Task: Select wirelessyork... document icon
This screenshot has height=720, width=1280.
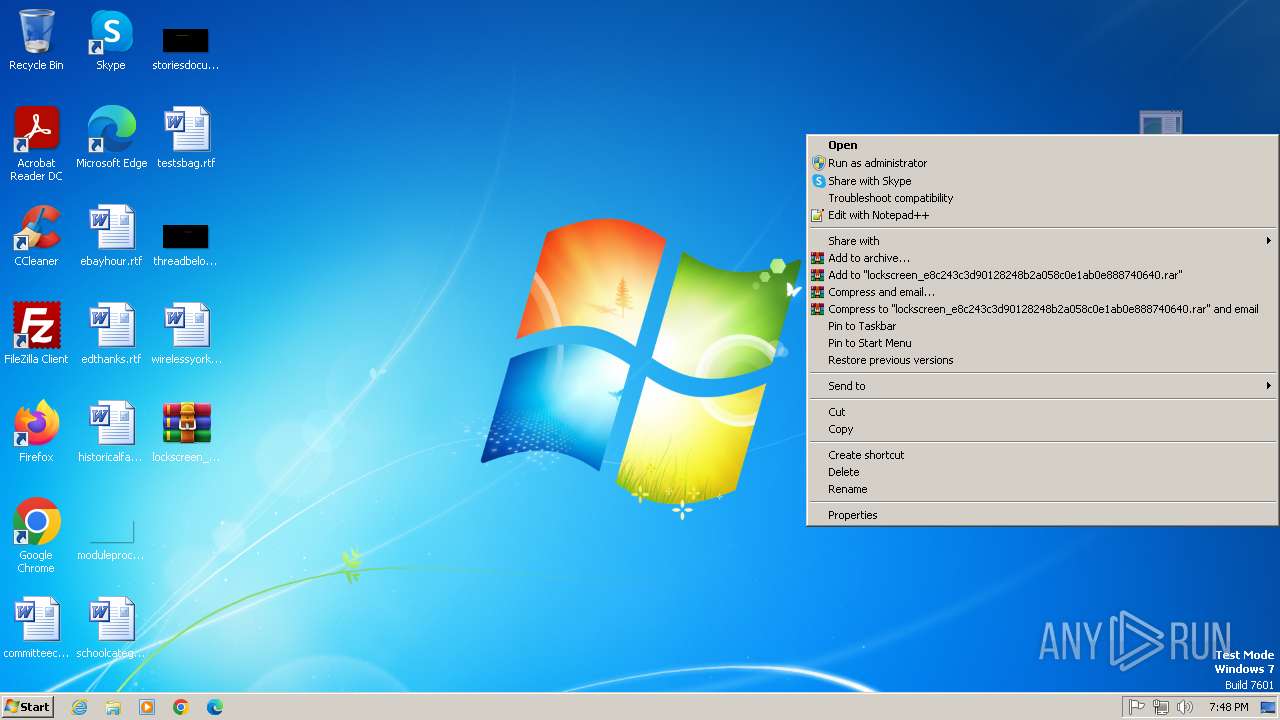Action: (x=186, y=333)
